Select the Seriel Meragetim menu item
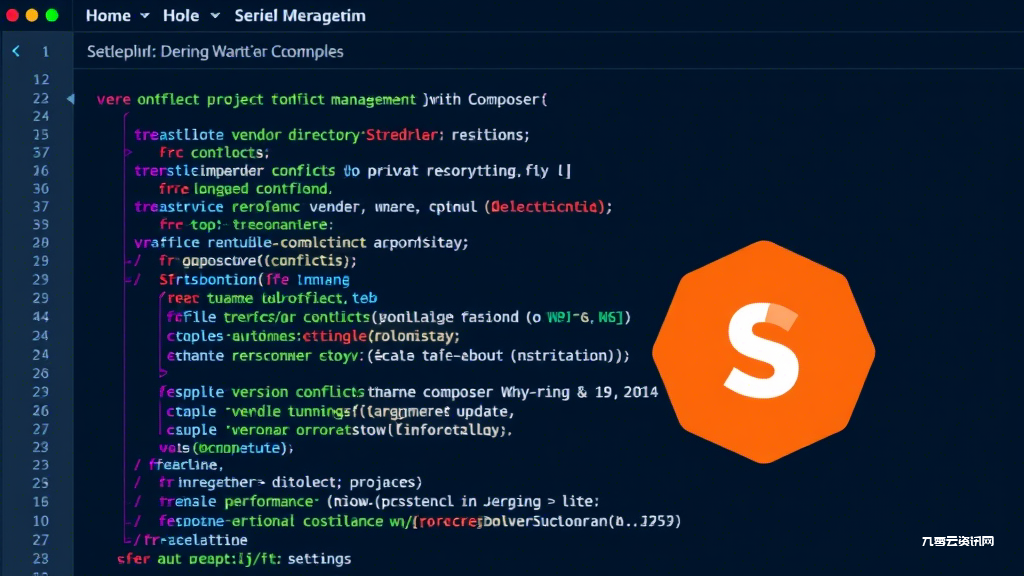Image resolution: width=1024 pixels, height=576 pixels. coord(300,16)
